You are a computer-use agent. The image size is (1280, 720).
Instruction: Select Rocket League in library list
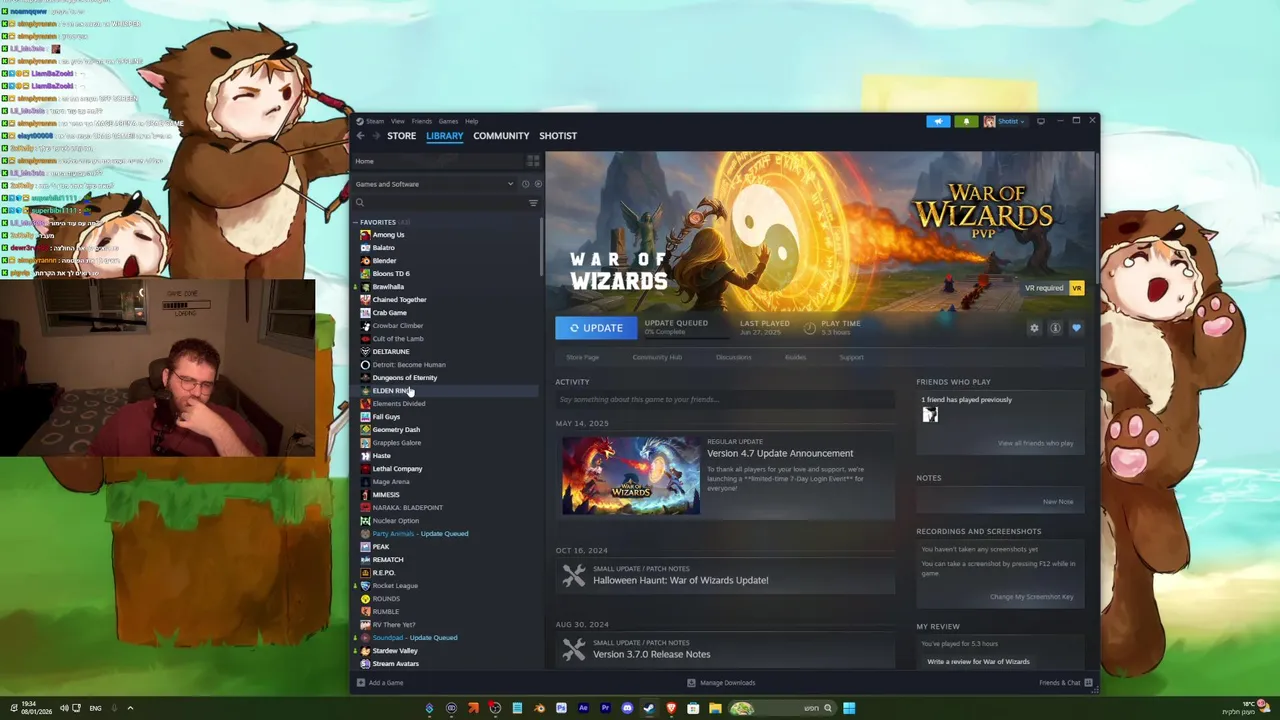pos(395,586)
